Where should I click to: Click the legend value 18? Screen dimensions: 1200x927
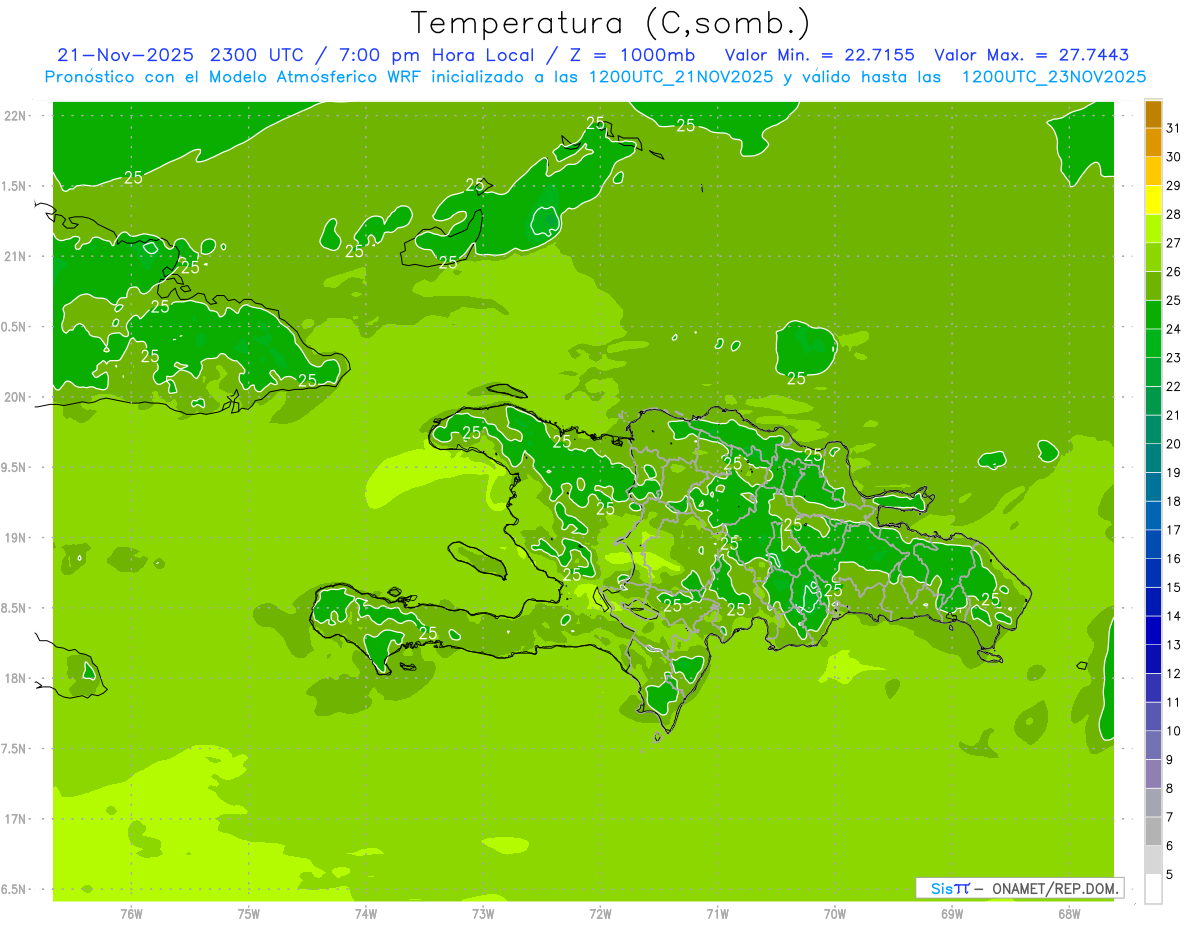coord(1173,501)
